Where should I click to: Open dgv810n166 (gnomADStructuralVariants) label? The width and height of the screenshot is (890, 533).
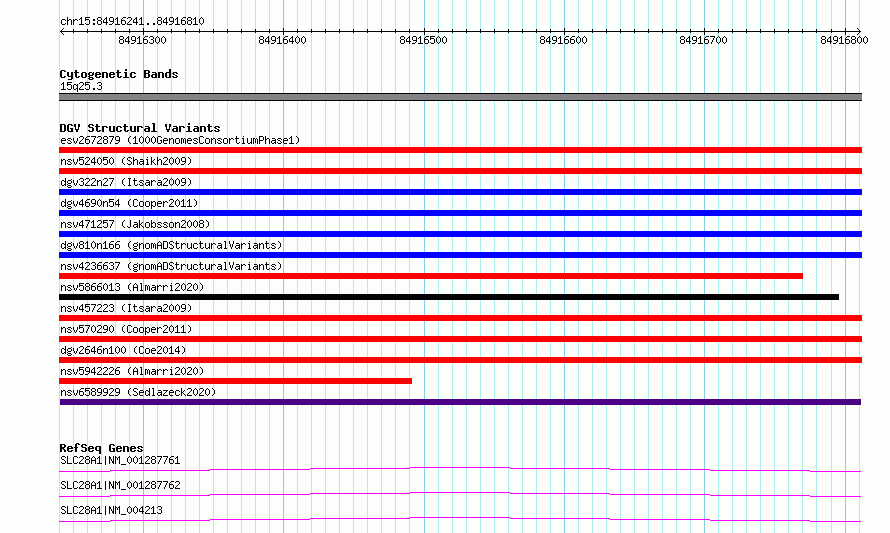coord(171,245)
